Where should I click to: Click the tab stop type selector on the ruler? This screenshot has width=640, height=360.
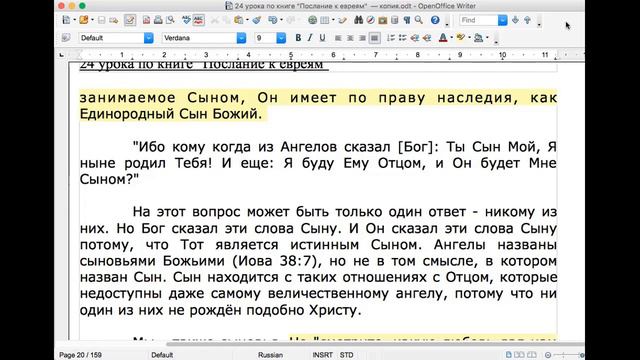tap(62, 55)
